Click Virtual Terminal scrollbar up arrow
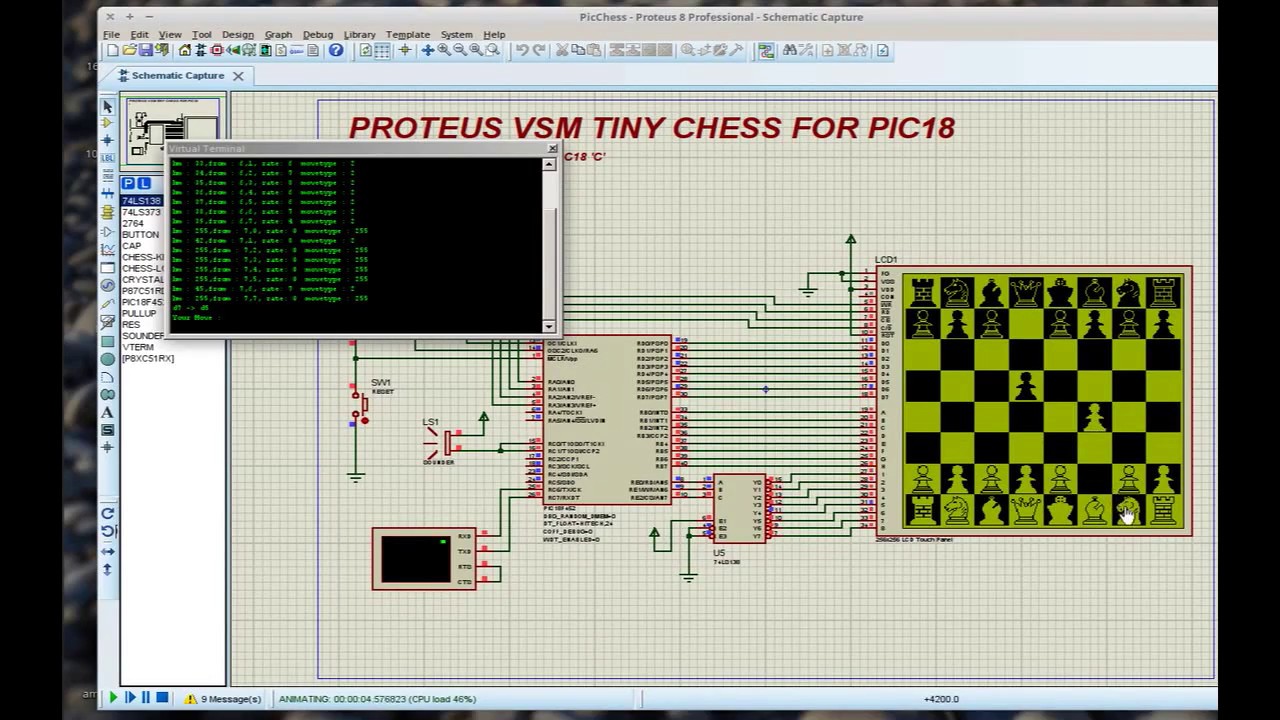Image resolution: width=1280 pixels, height=720 pixels. pos(549,164)
